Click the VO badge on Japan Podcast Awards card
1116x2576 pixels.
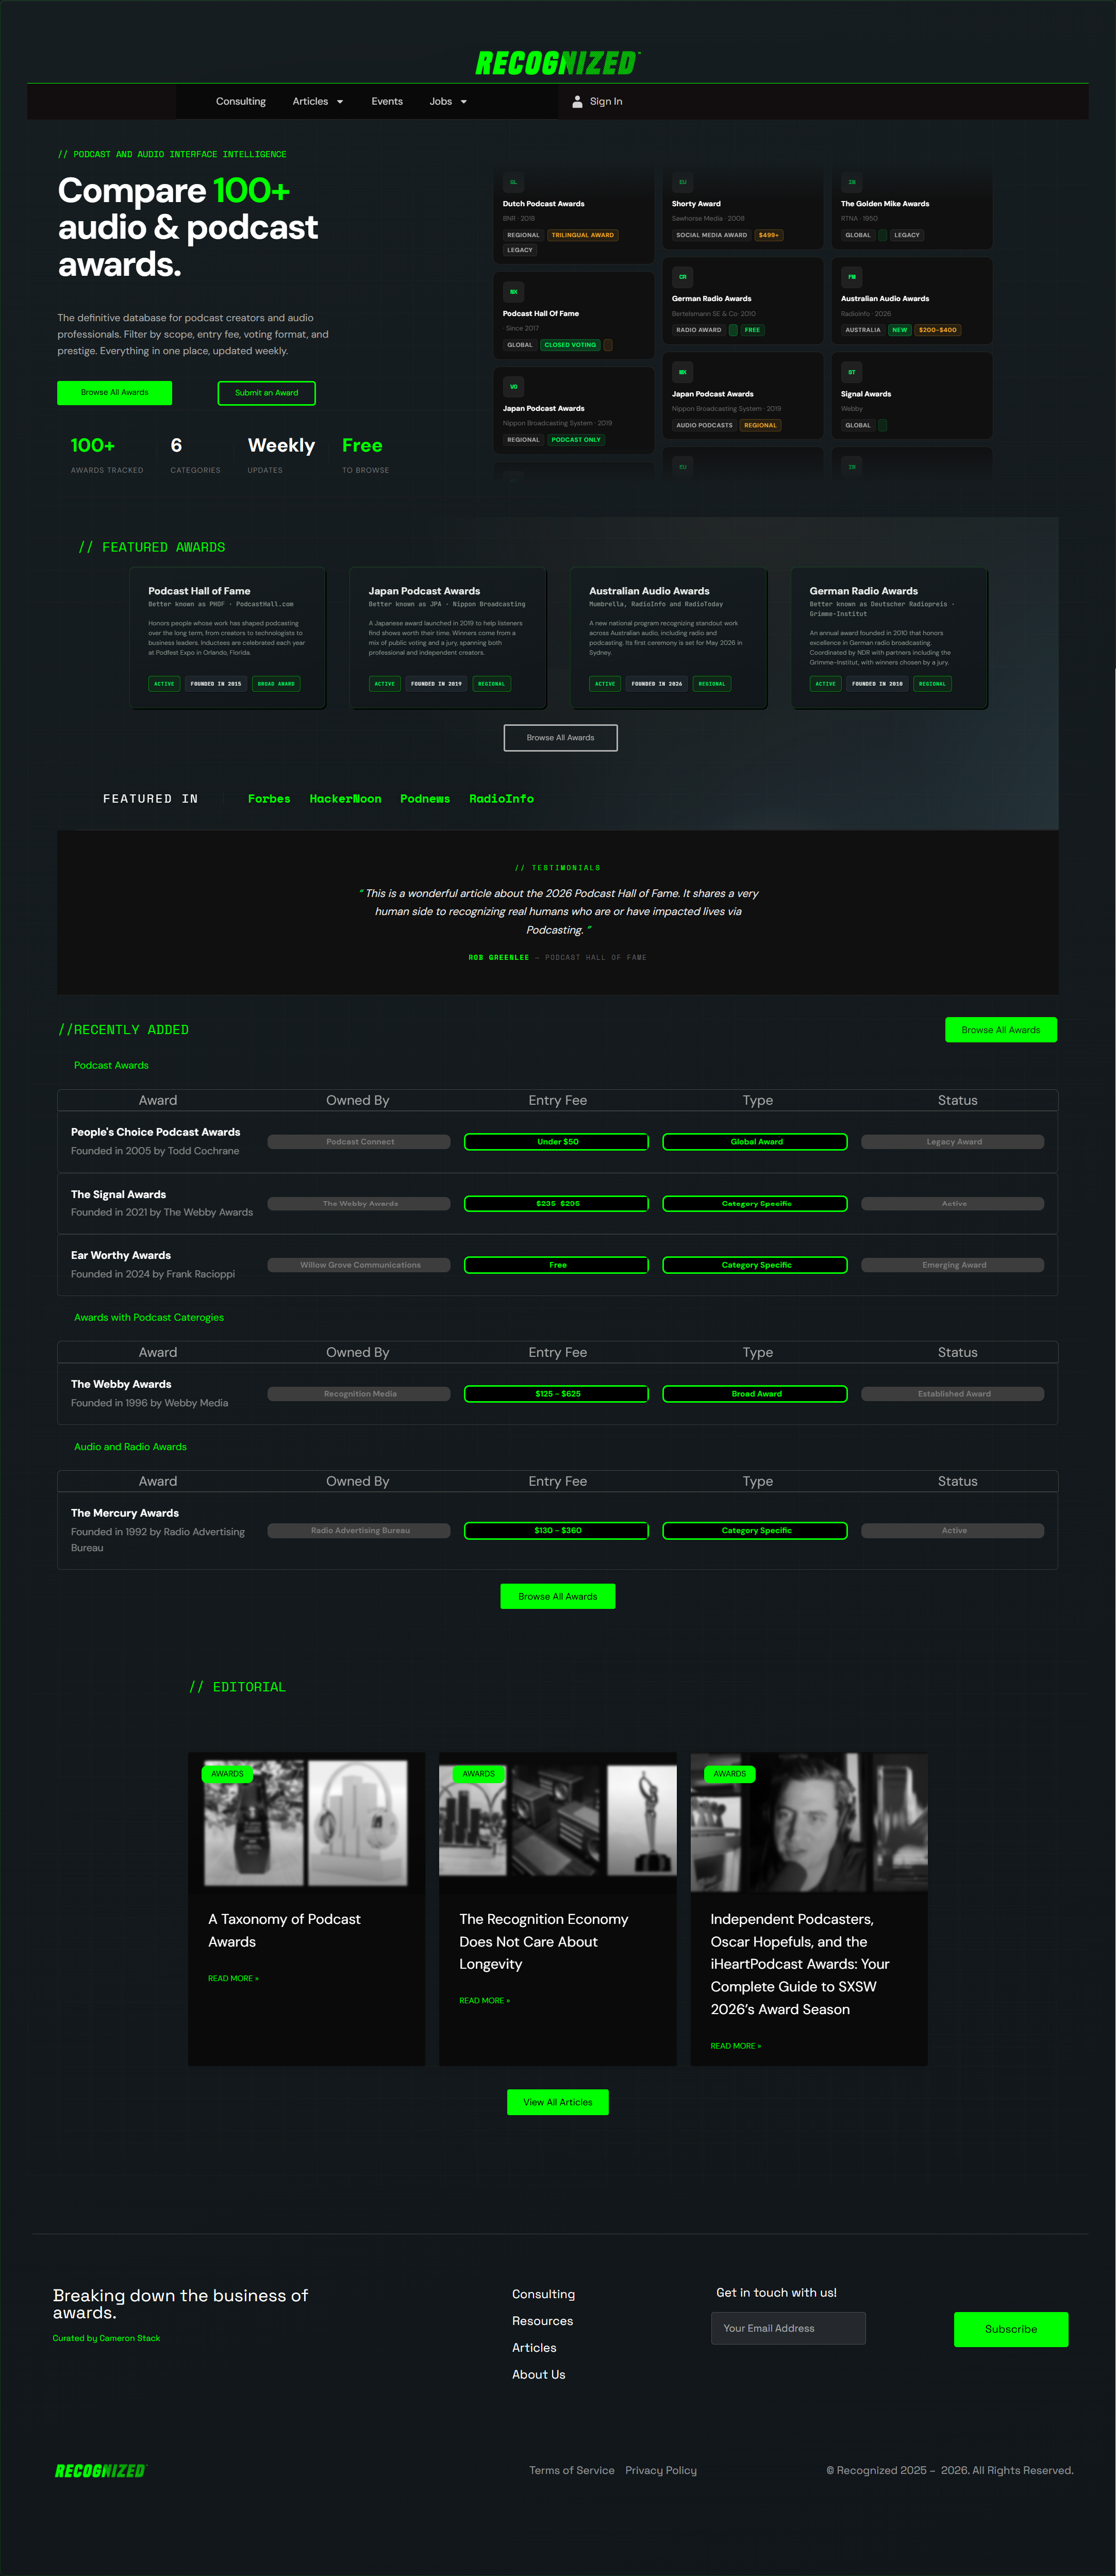click(513, 387)
